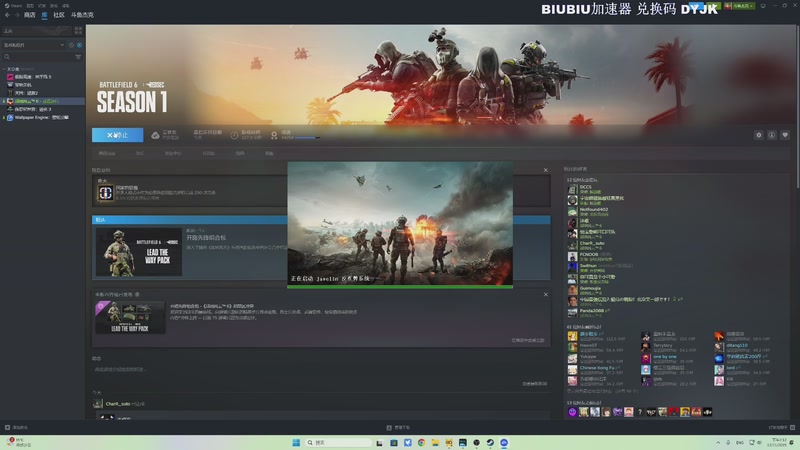800x450 pixels.
Task: Open Chrome from the taskbar
Action: point(421,442)
